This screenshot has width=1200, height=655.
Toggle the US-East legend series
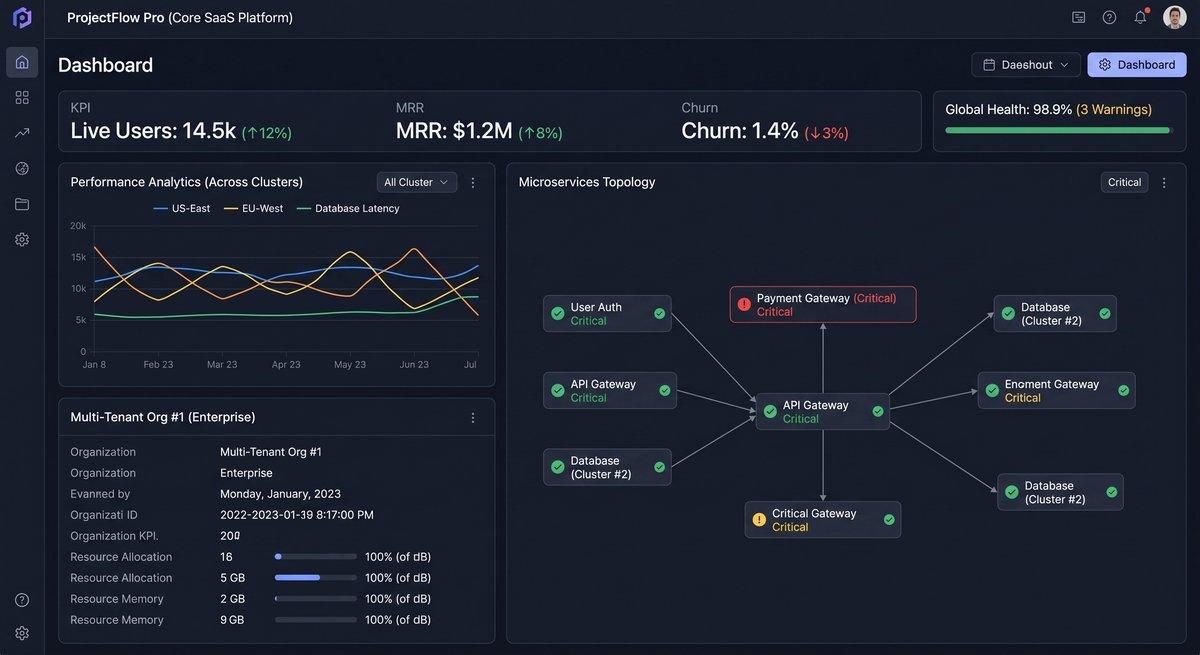(182, 208)
